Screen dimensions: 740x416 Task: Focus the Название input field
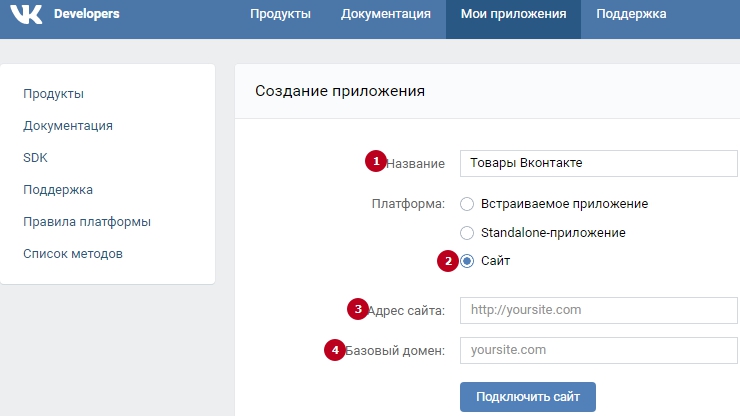(x=598, y=163)
